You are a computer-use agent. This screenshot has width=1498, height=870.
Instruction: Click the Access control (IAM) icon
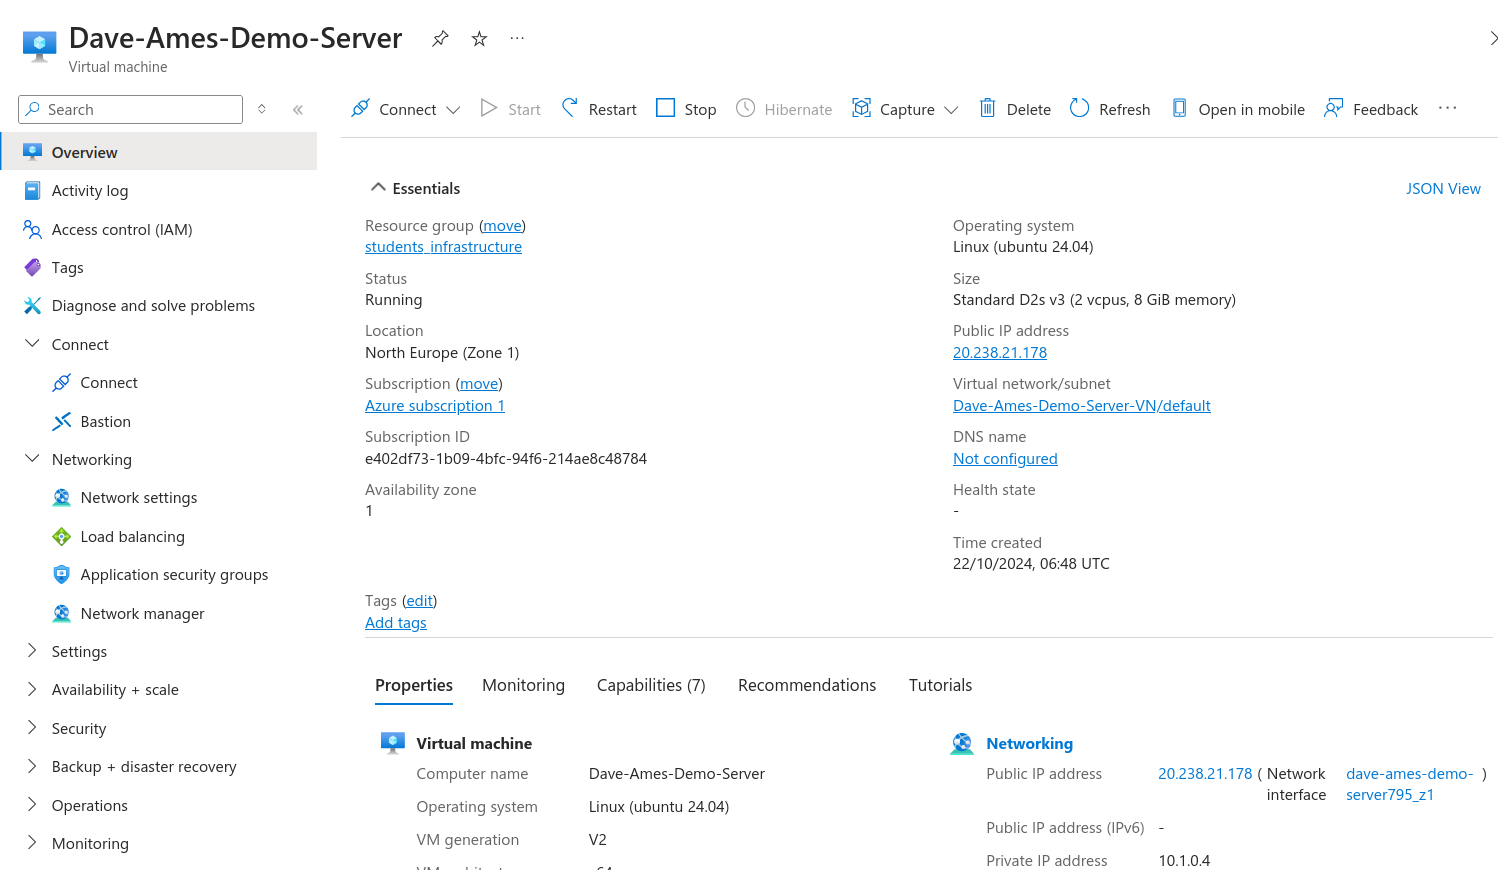(33, 229)
